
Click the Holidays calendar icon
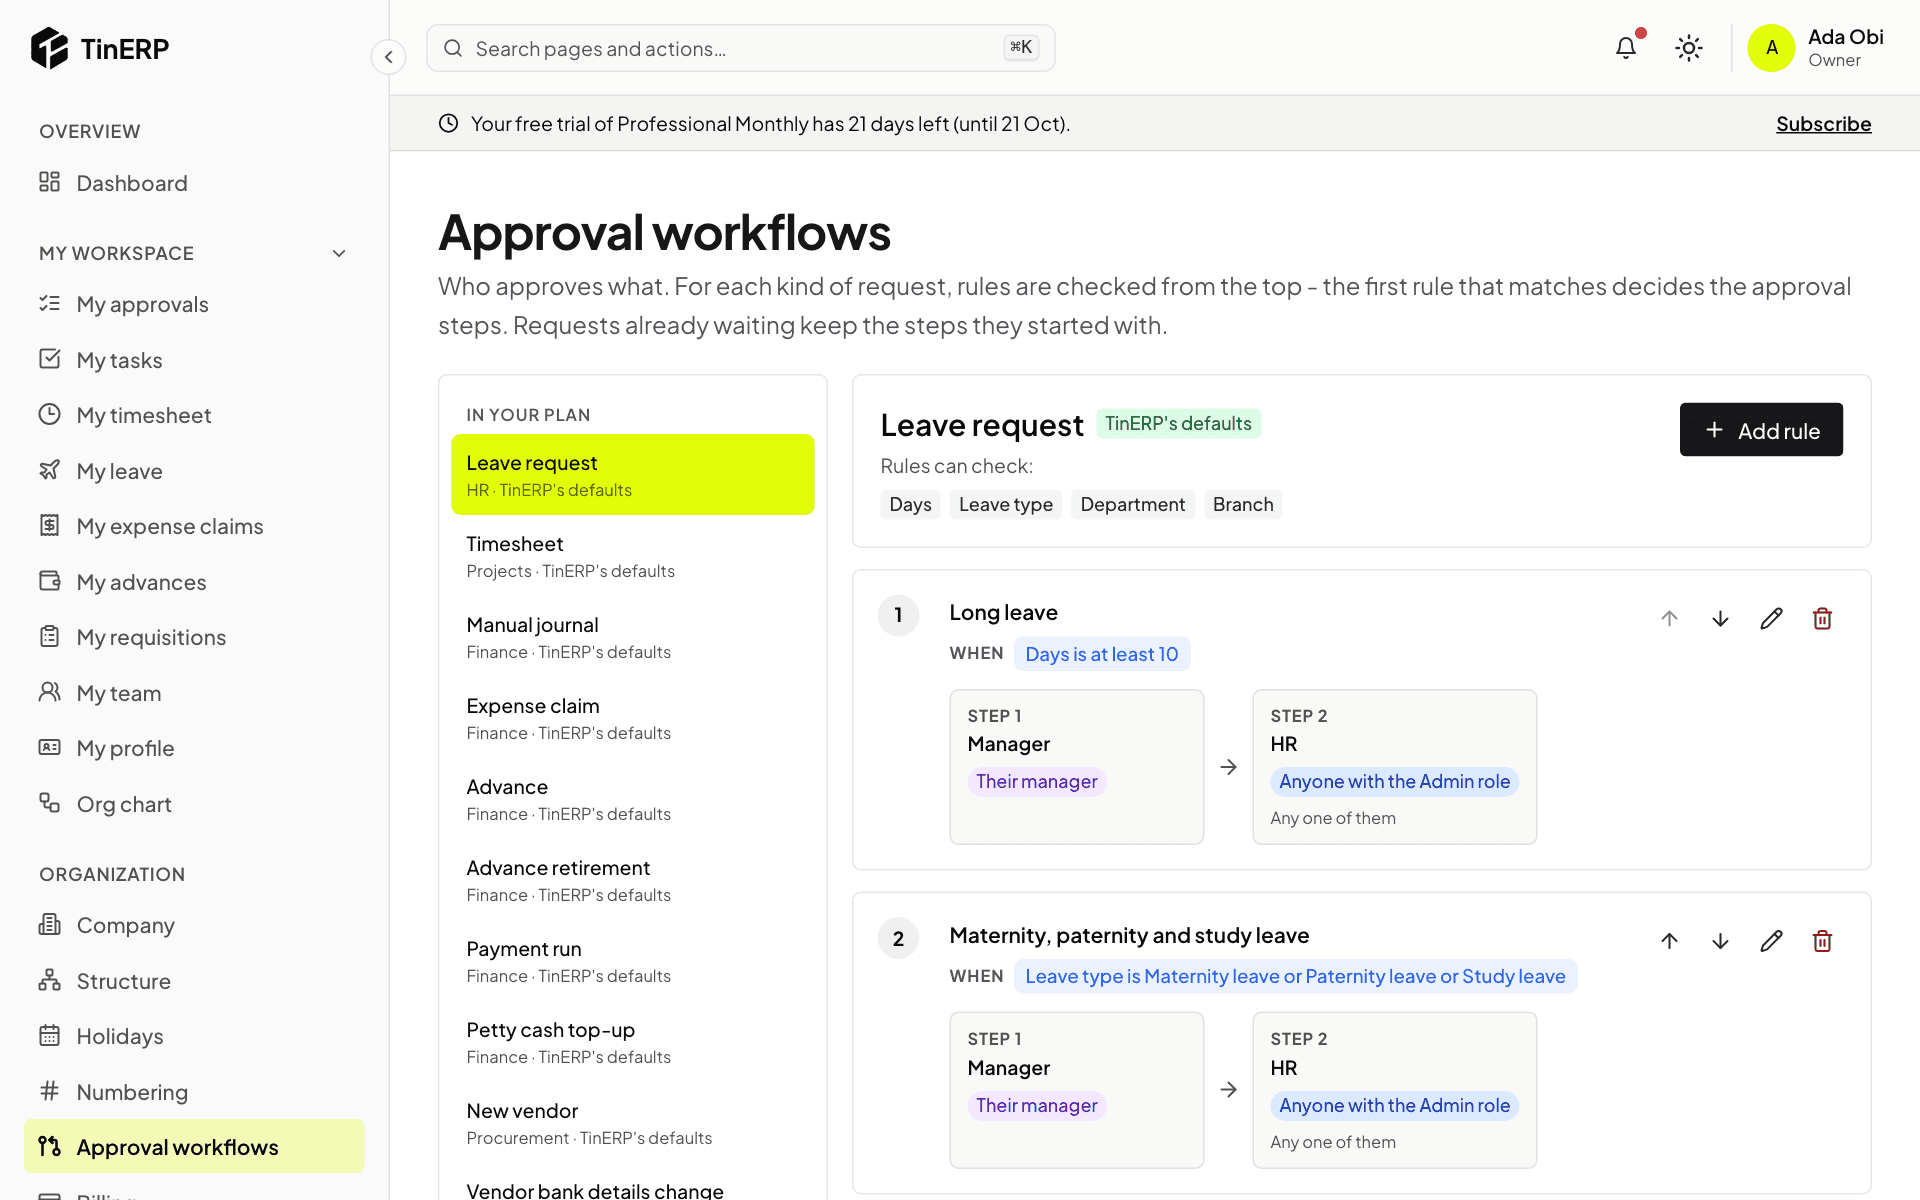point(49,1035)
